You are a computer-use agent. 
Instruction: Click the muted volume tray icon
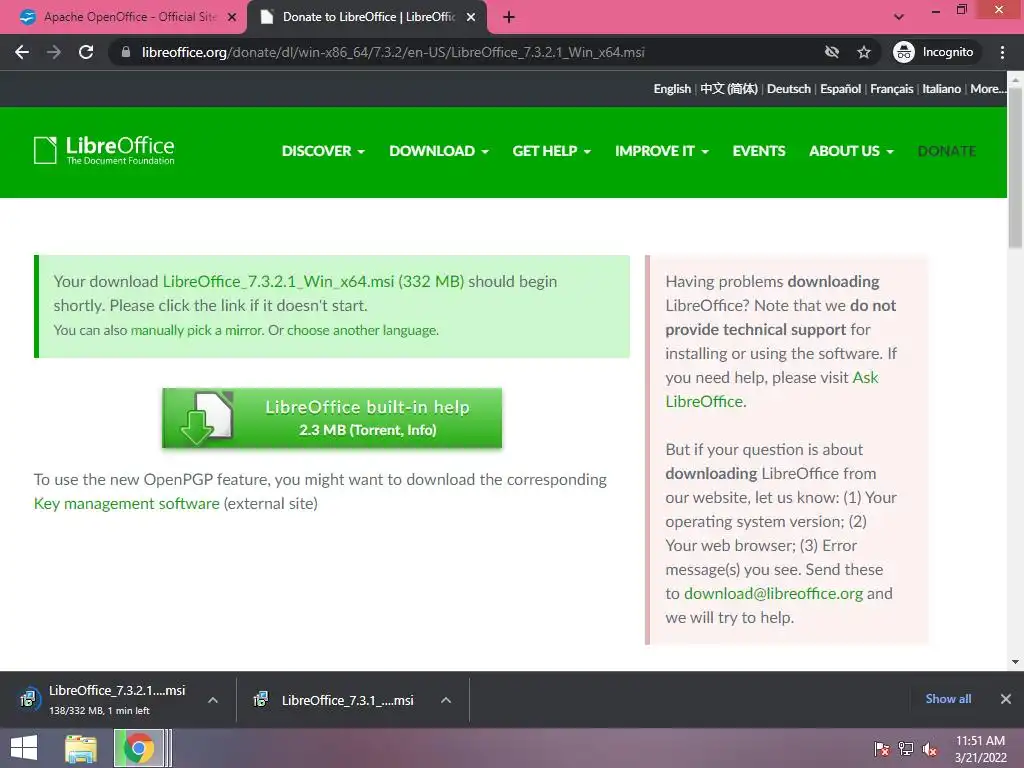(x=930, y=749)
